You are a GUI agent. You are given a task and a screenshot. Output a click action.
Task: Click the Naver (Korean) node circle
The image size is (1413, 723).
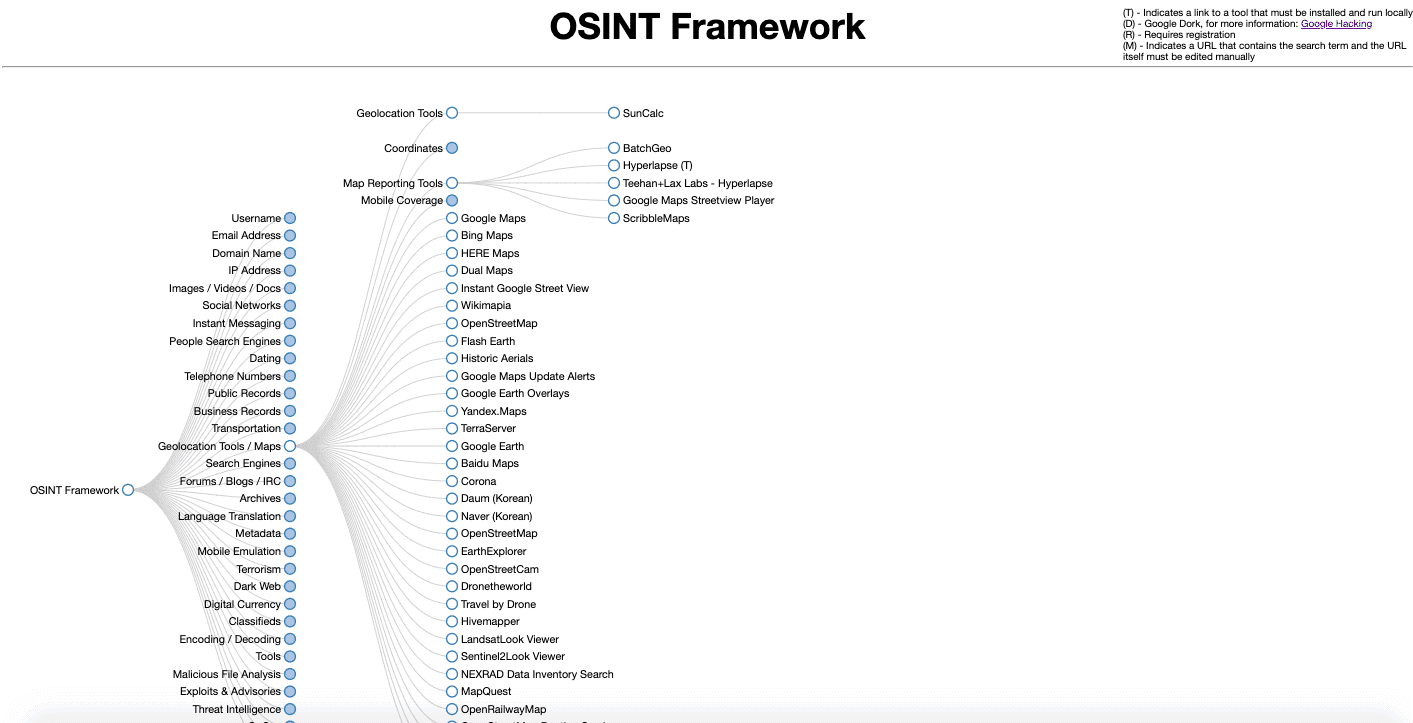(x=452, y=516)
